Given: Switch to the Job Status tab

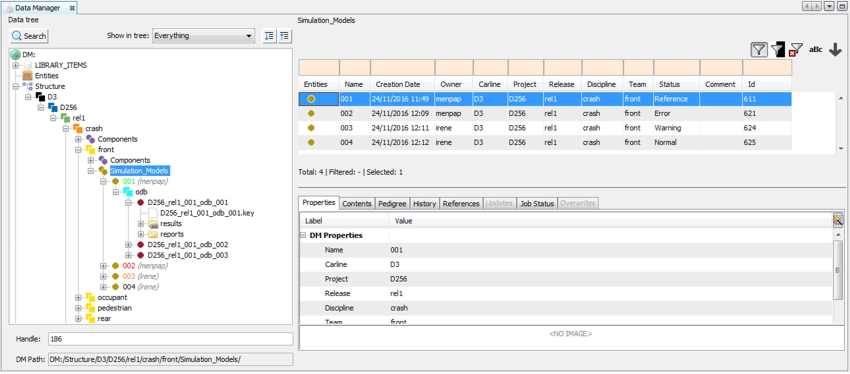Looking at the screenshot, I should [537, 203].
